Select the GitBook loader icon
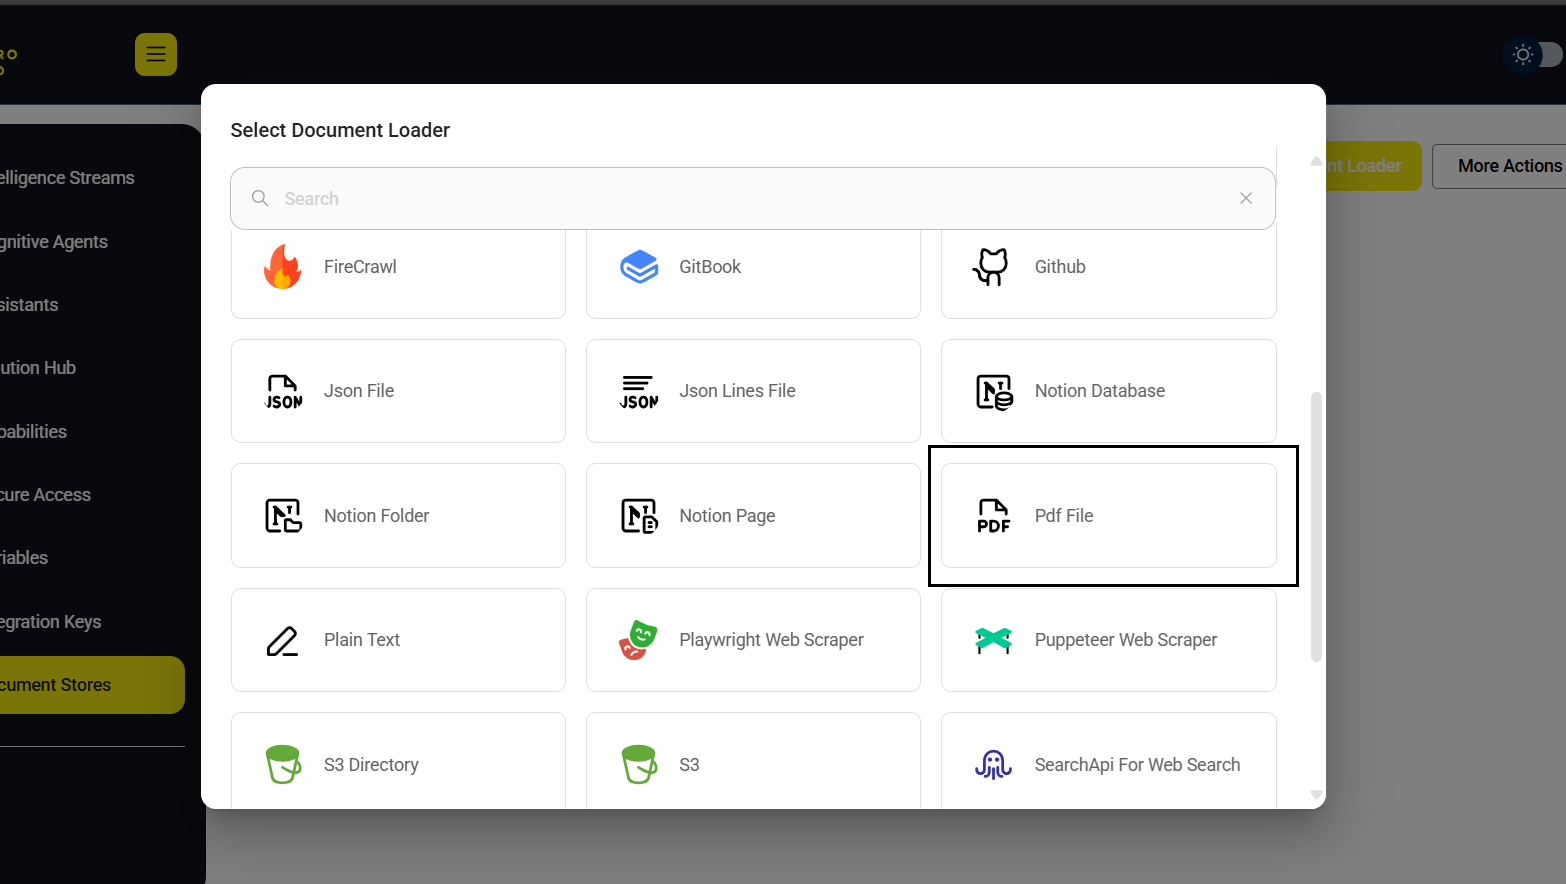 639,267
